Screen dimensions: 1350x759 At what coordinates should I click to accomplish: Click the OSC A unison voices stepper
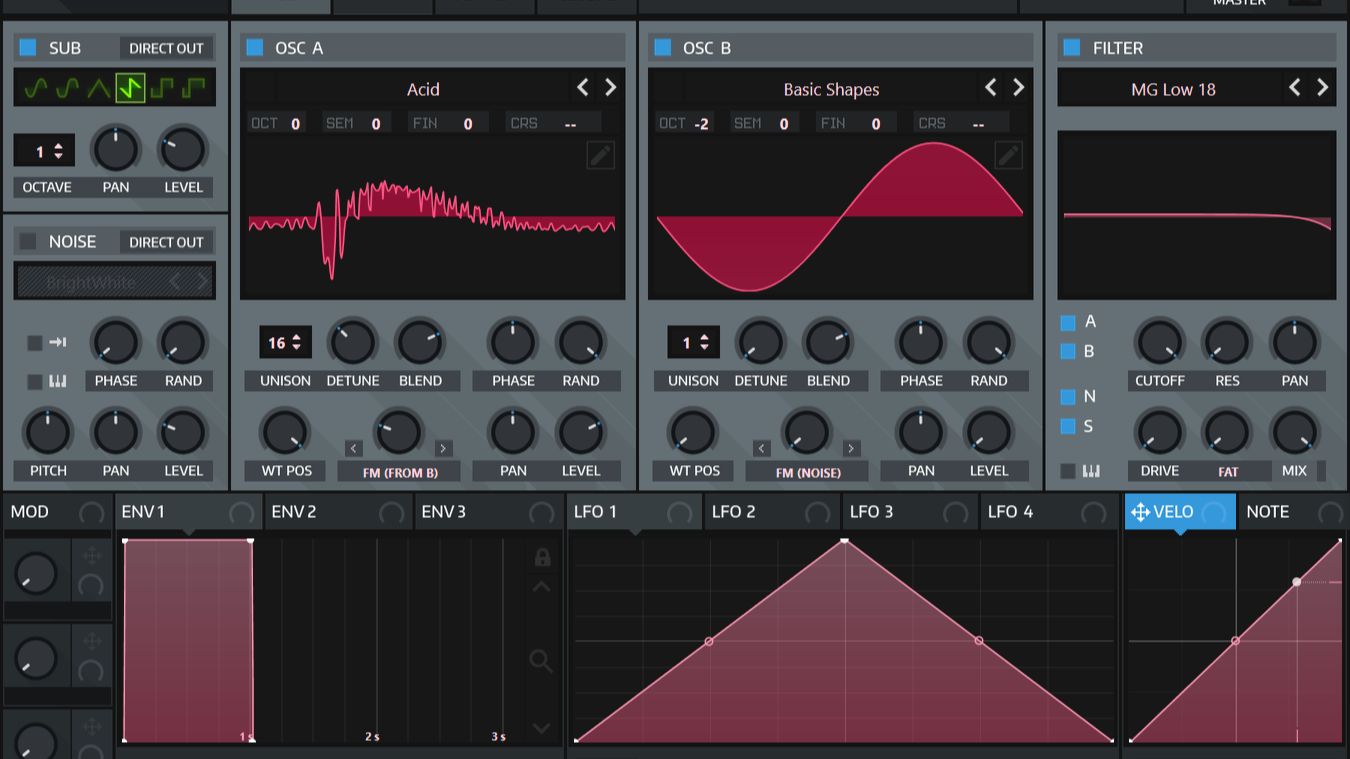(285, 342)
